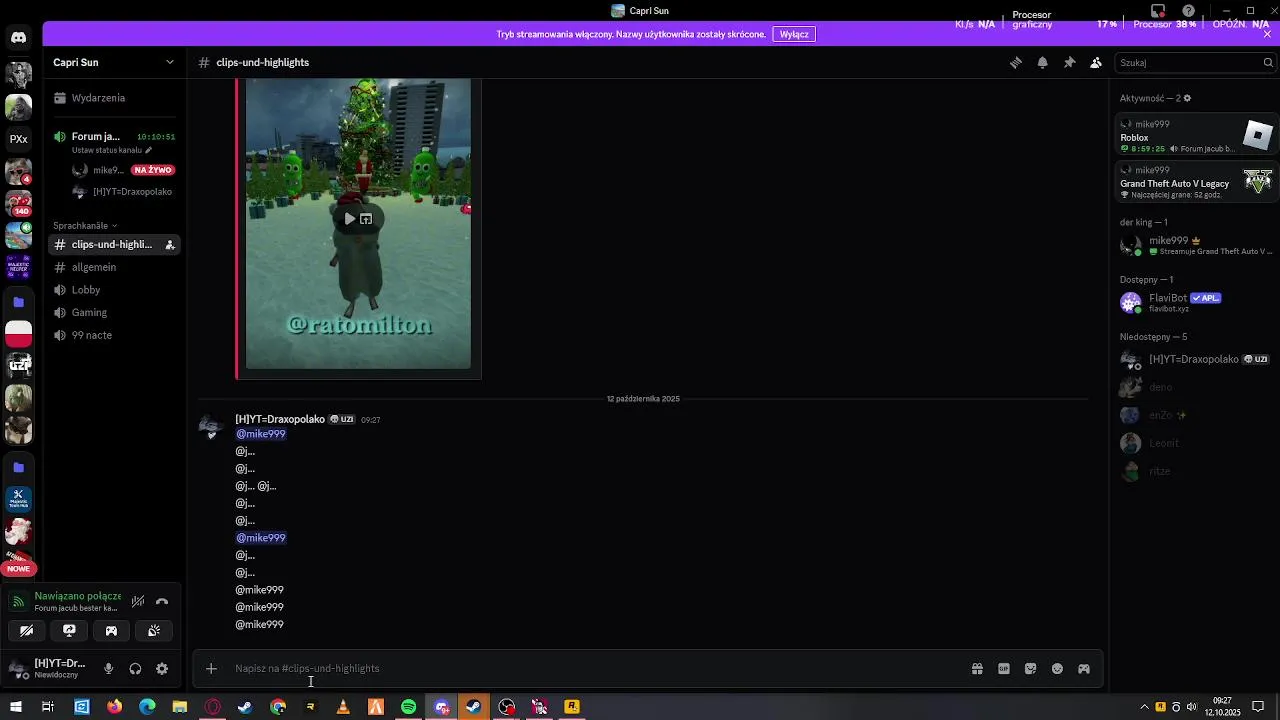Click the first @mike999 mention link
Viewport: 1280px width, 720px height.
pyautogui.click(x=261, y=434)
